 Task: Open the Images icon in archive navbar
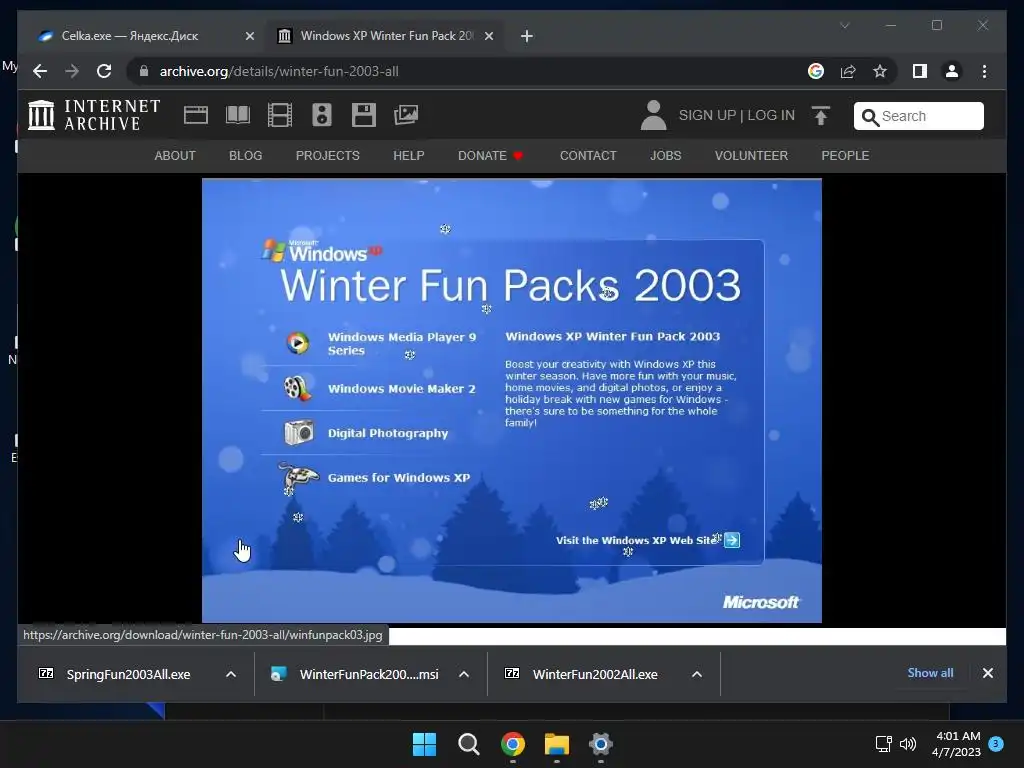click(x=406, y=115)
